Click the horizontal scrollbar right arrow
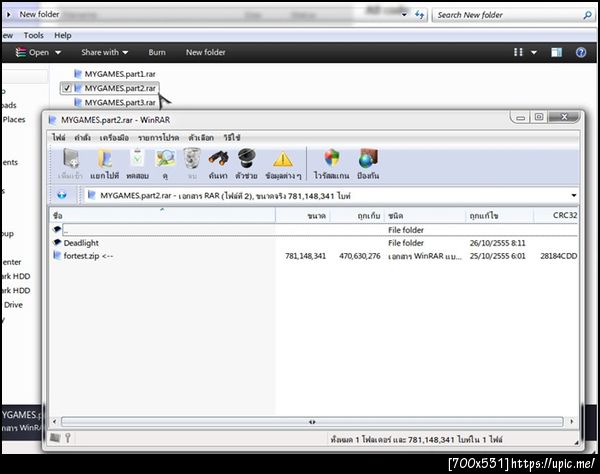This screenshot has height=474, width=600. pyautogui.click(x=571, y=422)
